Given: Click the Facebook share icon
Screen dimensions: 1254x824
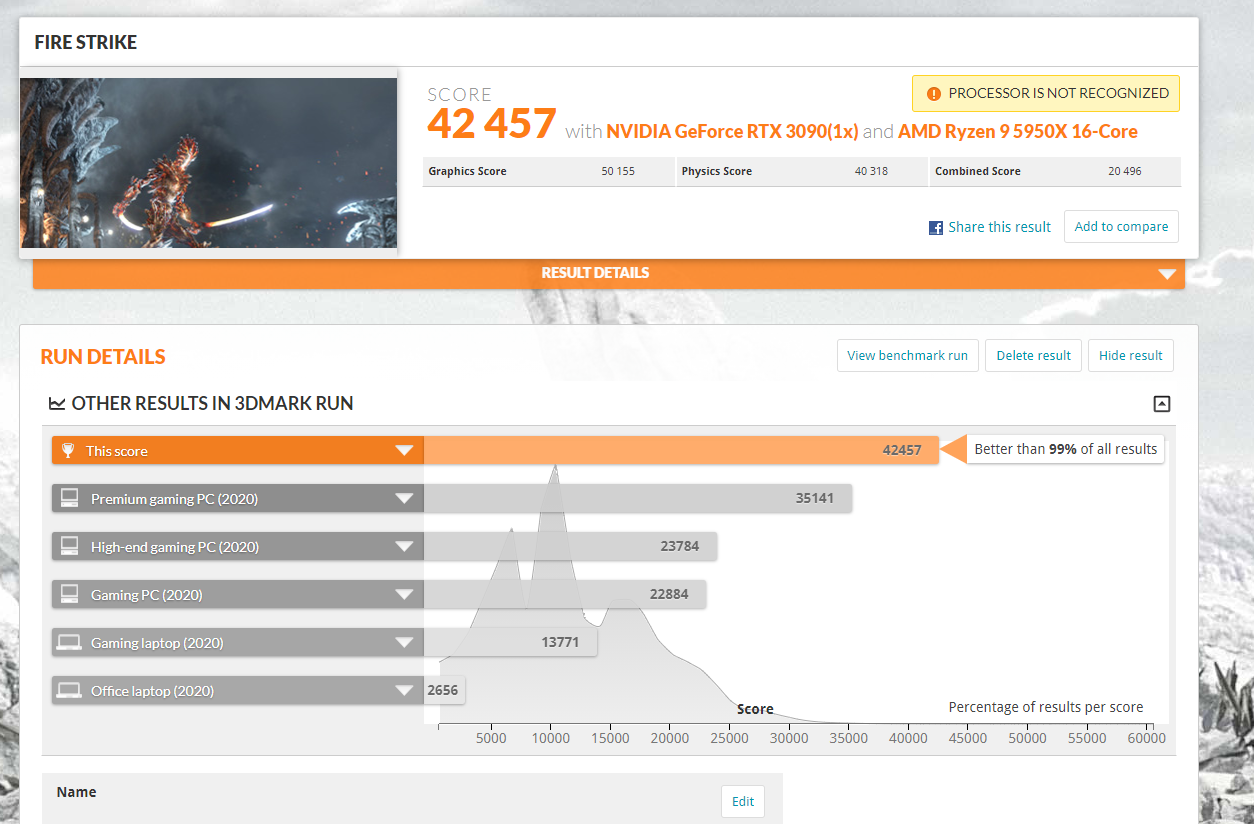Looking at the screenshot, I should 936,227.
